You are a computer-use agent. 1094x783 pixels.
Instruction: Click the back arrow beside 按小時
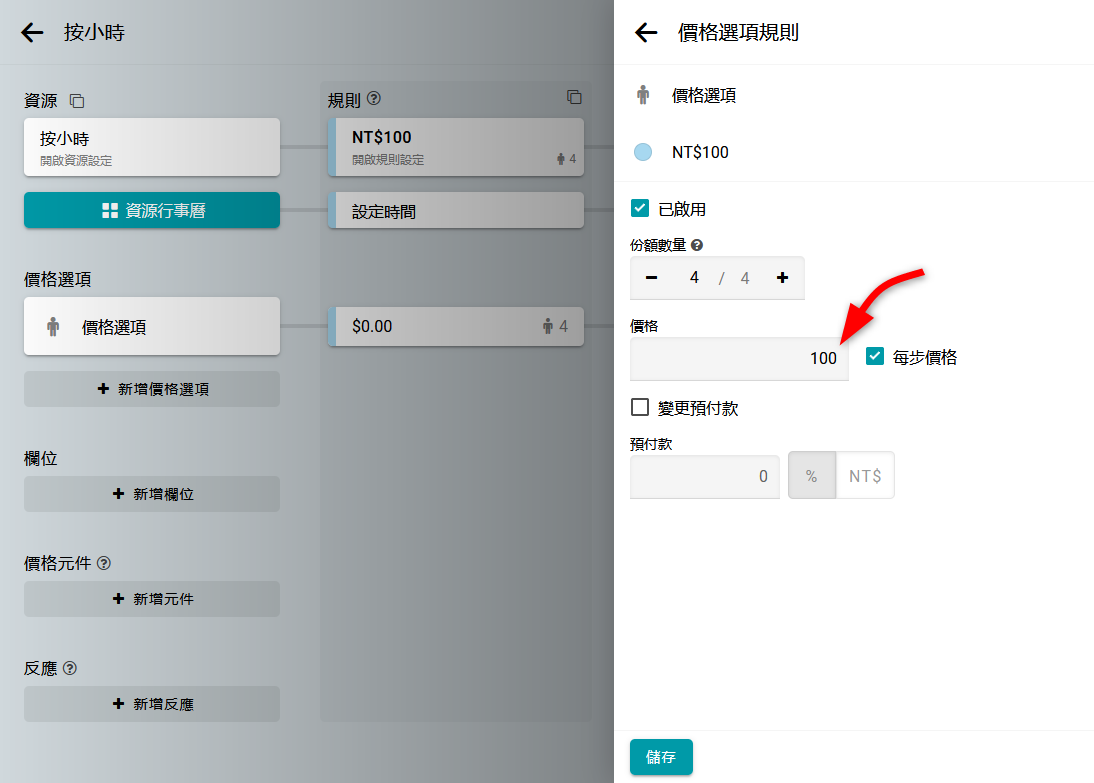[33, 32]
